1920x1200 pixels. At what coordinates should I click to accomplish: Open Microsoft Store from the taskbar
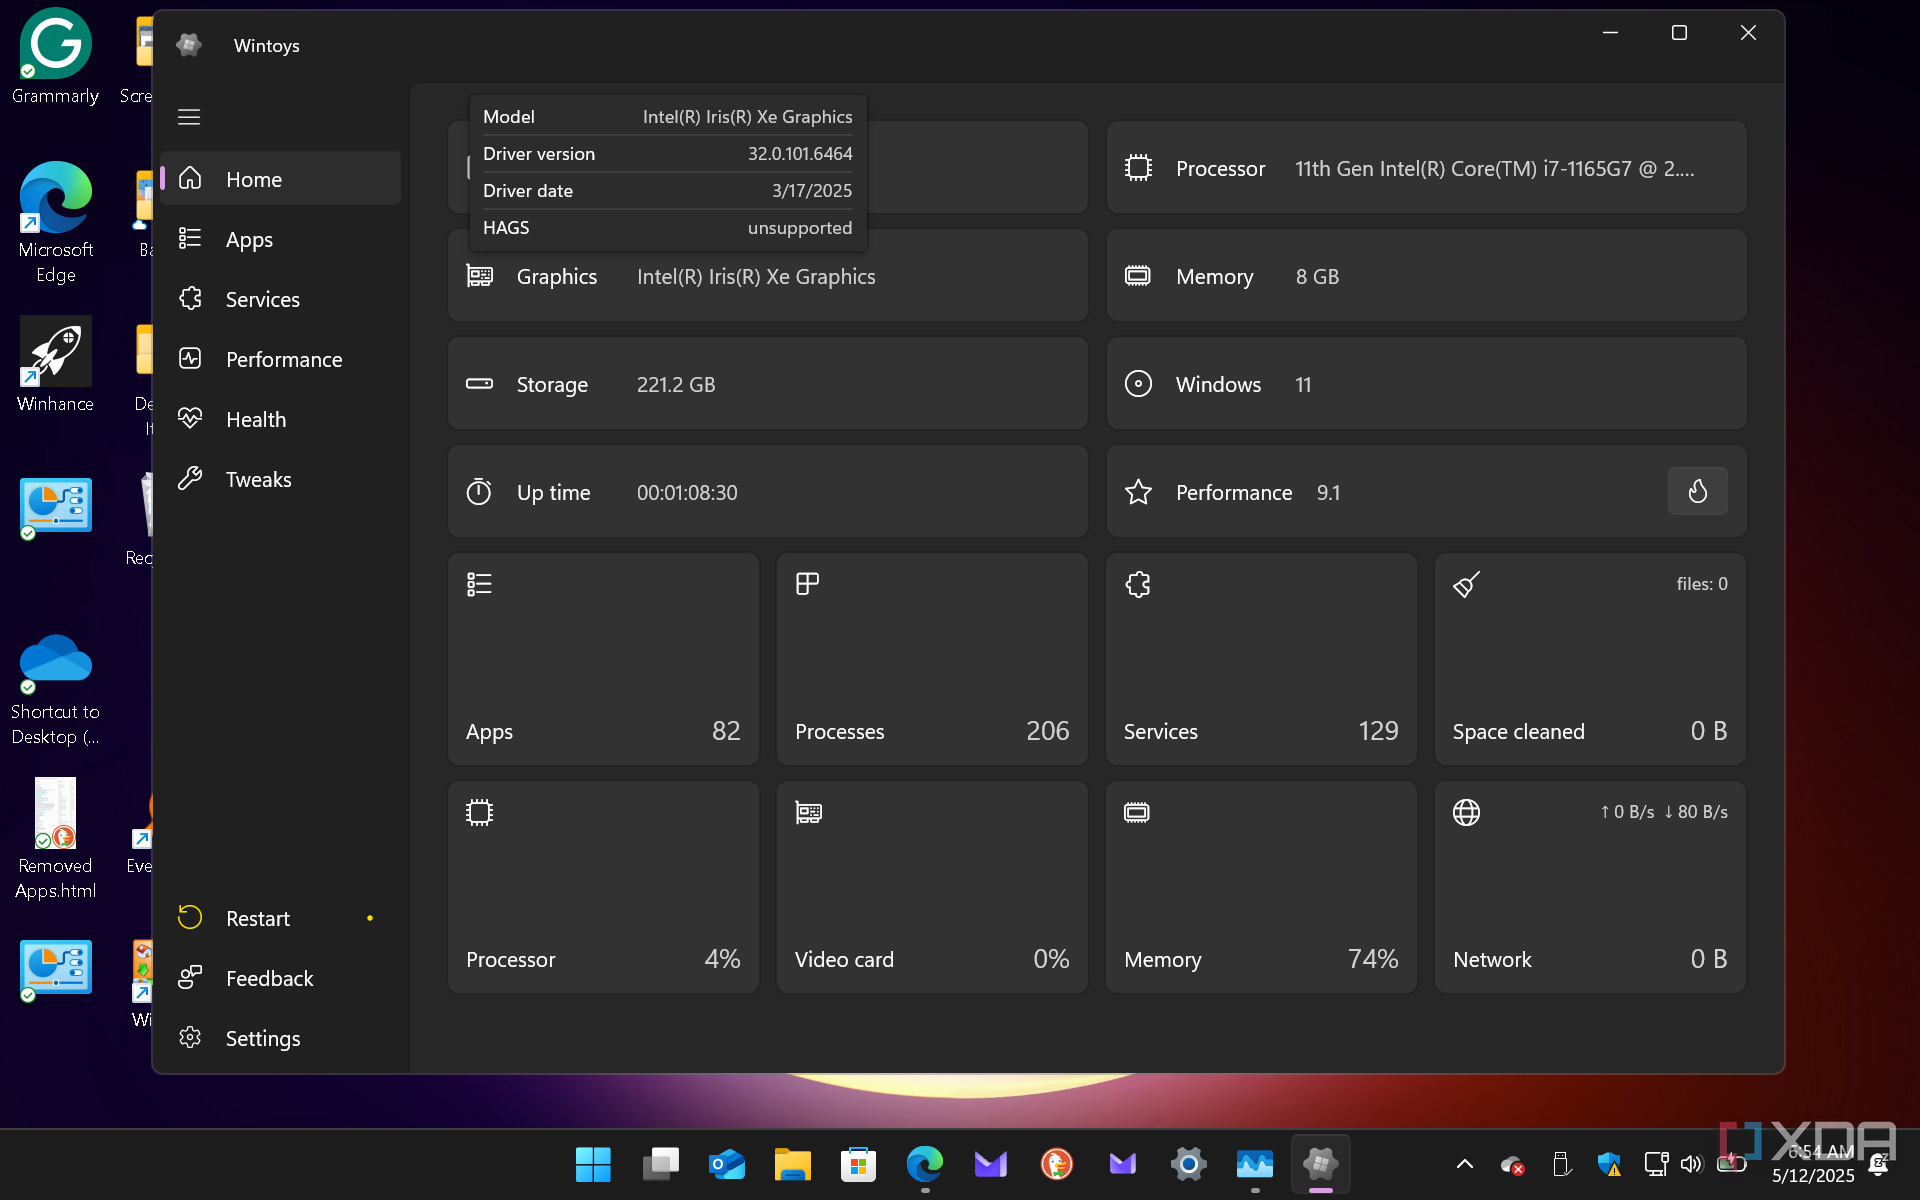(858, 1164)
